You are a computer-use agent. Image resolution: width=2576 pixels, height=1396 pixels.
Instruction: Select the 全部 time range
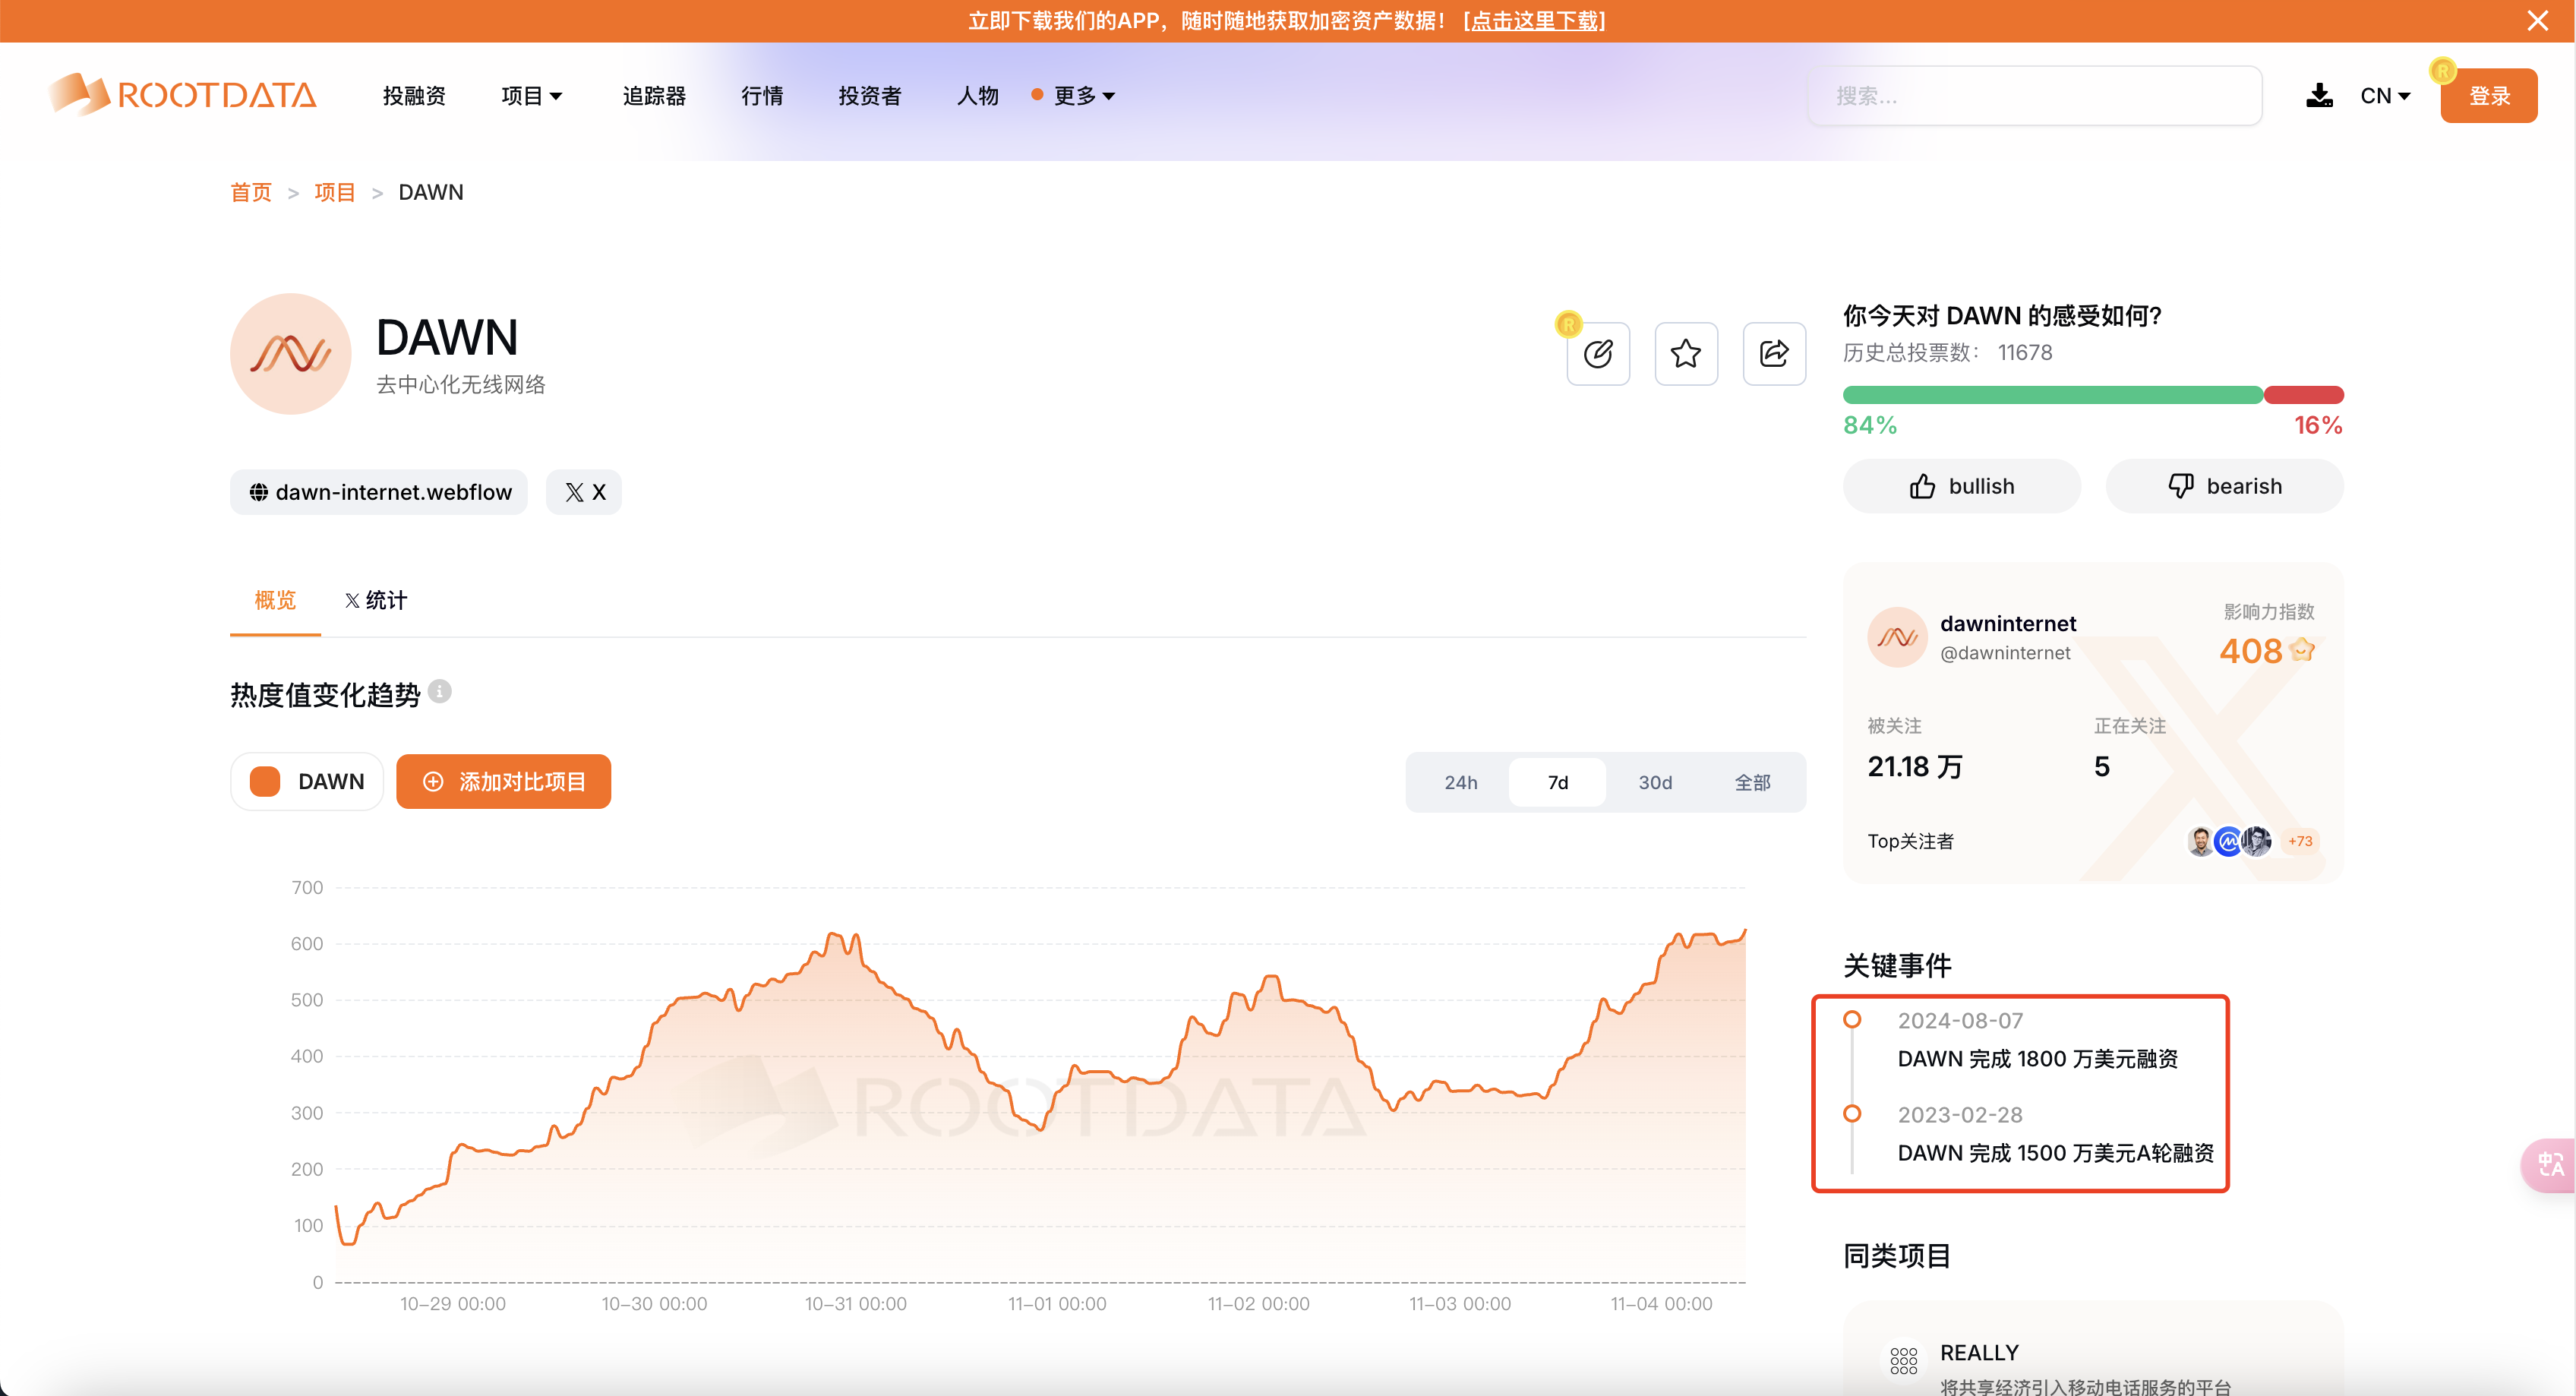1752,782
